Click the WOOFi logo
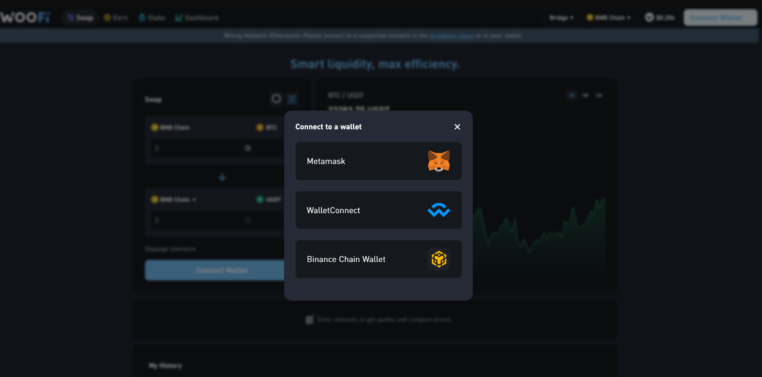 25,17
